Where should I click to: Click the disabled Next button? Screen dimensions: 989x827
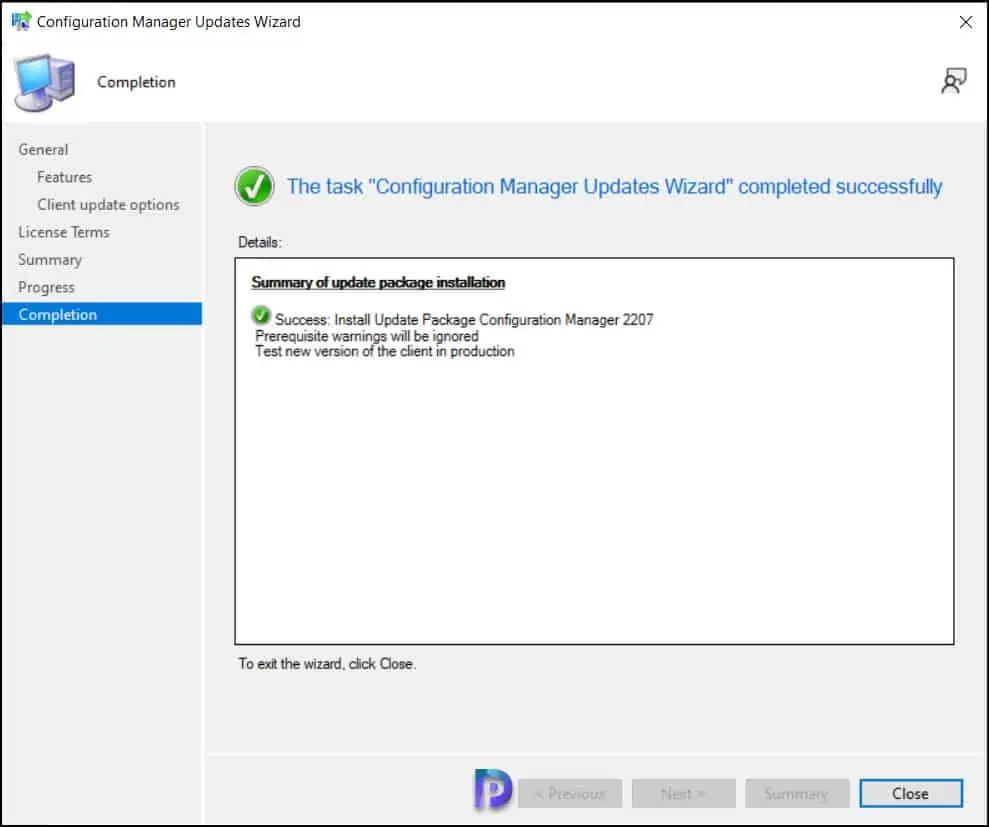(684, 793)
